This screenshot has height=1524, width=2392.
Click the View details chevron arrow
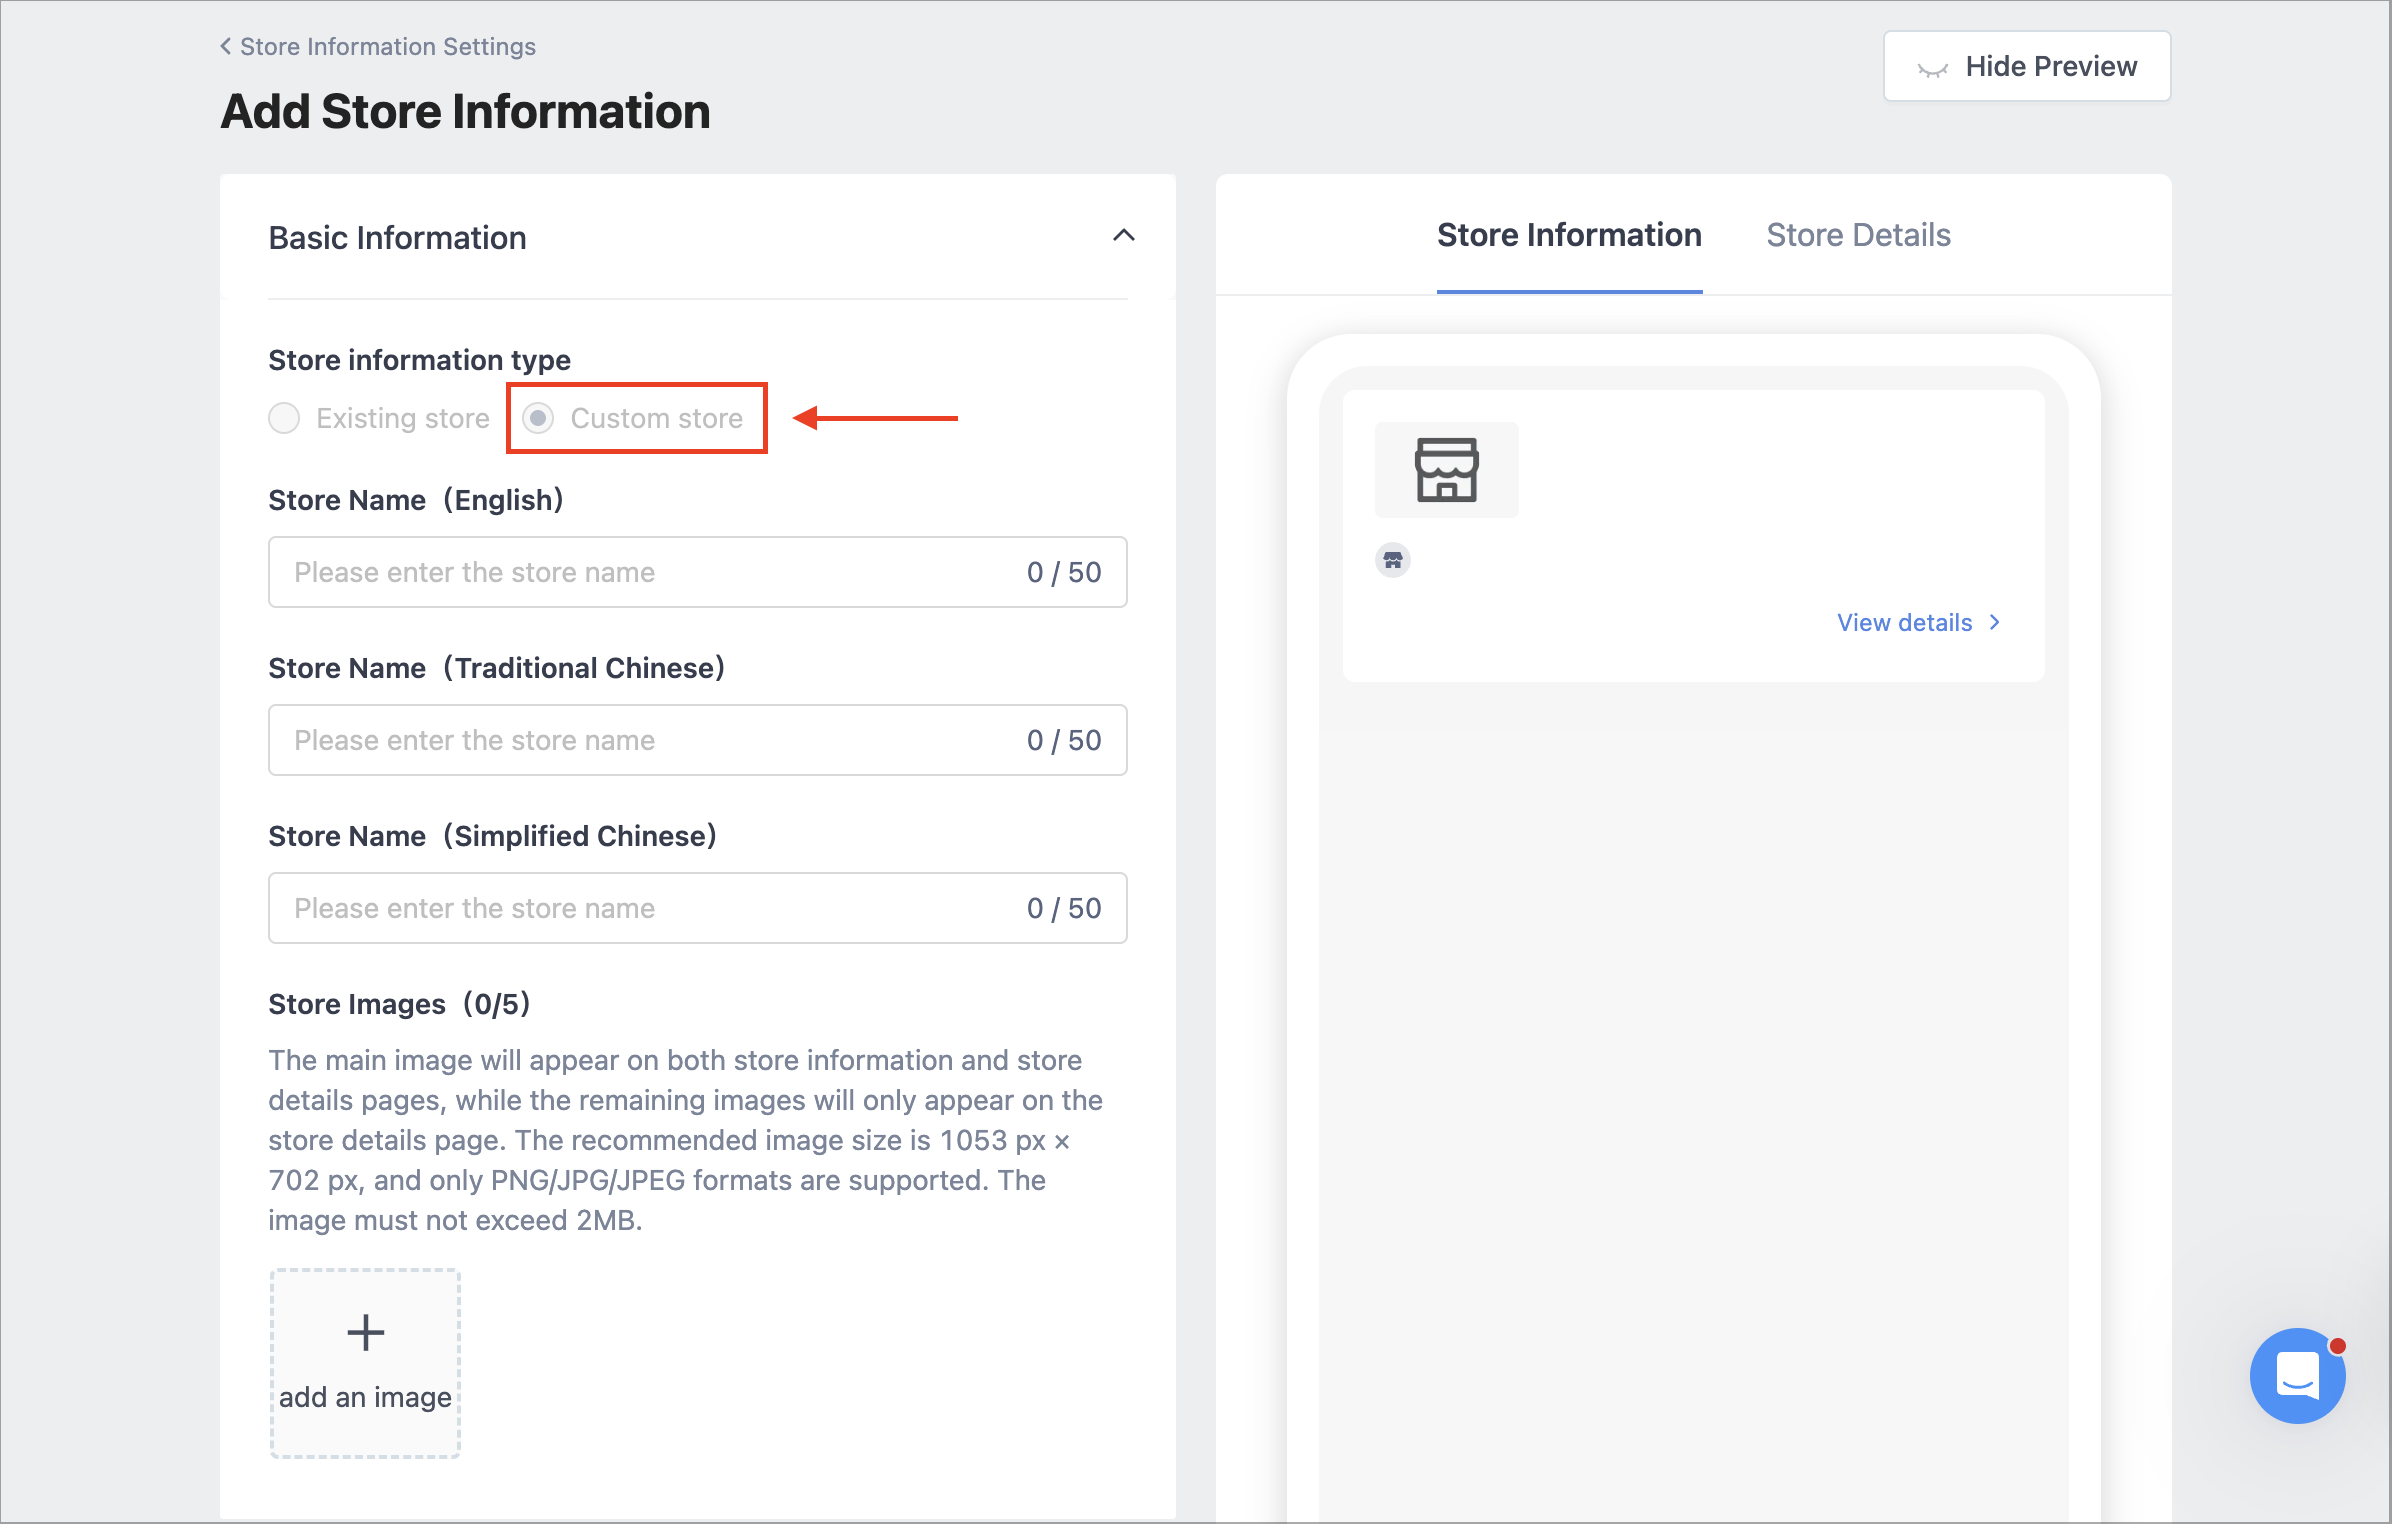click(x=1995, y=622)
